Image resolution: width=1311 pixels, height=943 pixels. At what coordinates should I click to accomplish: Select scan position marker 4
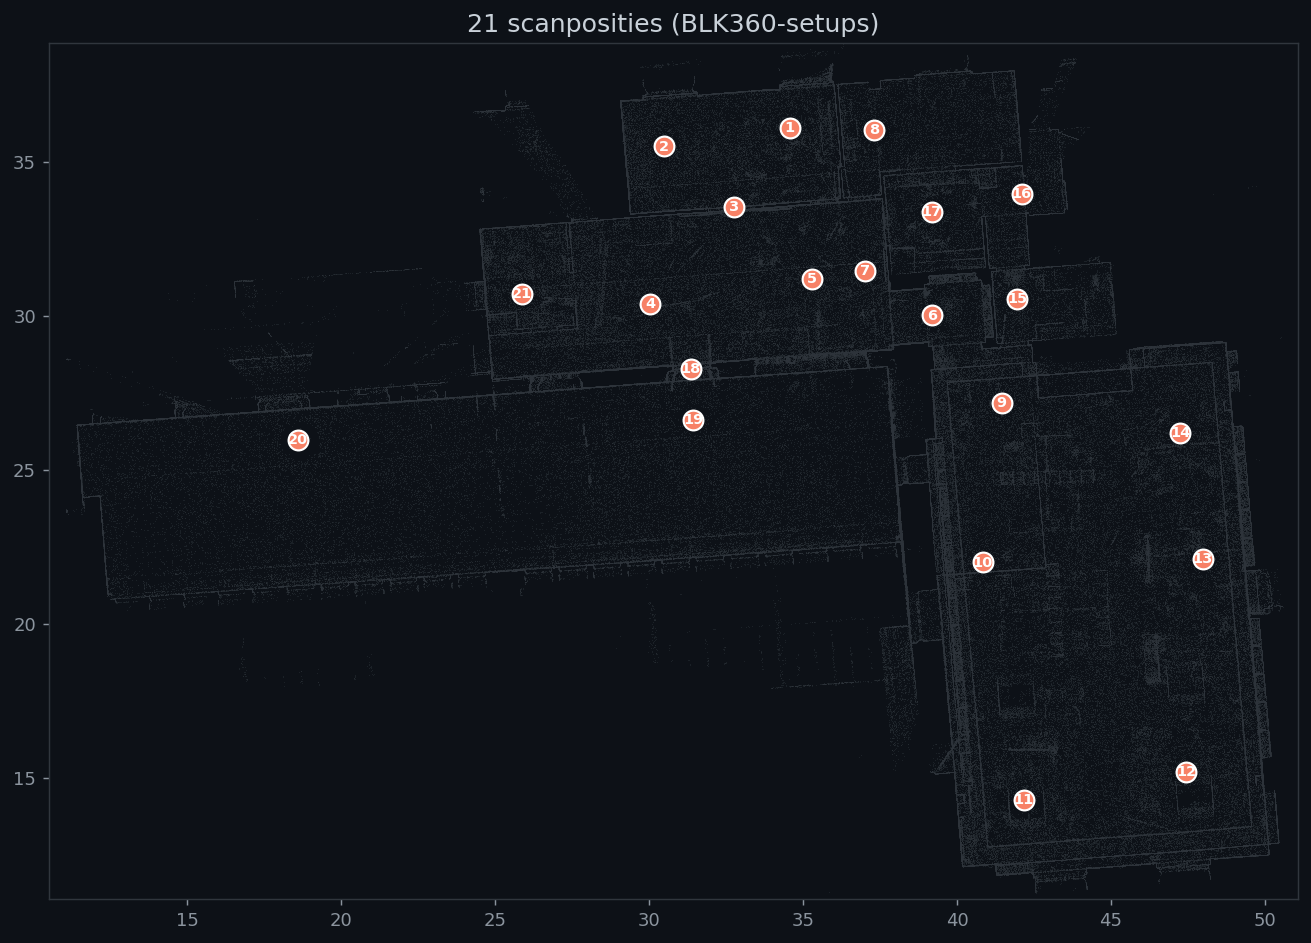click(x=650, y=304)
